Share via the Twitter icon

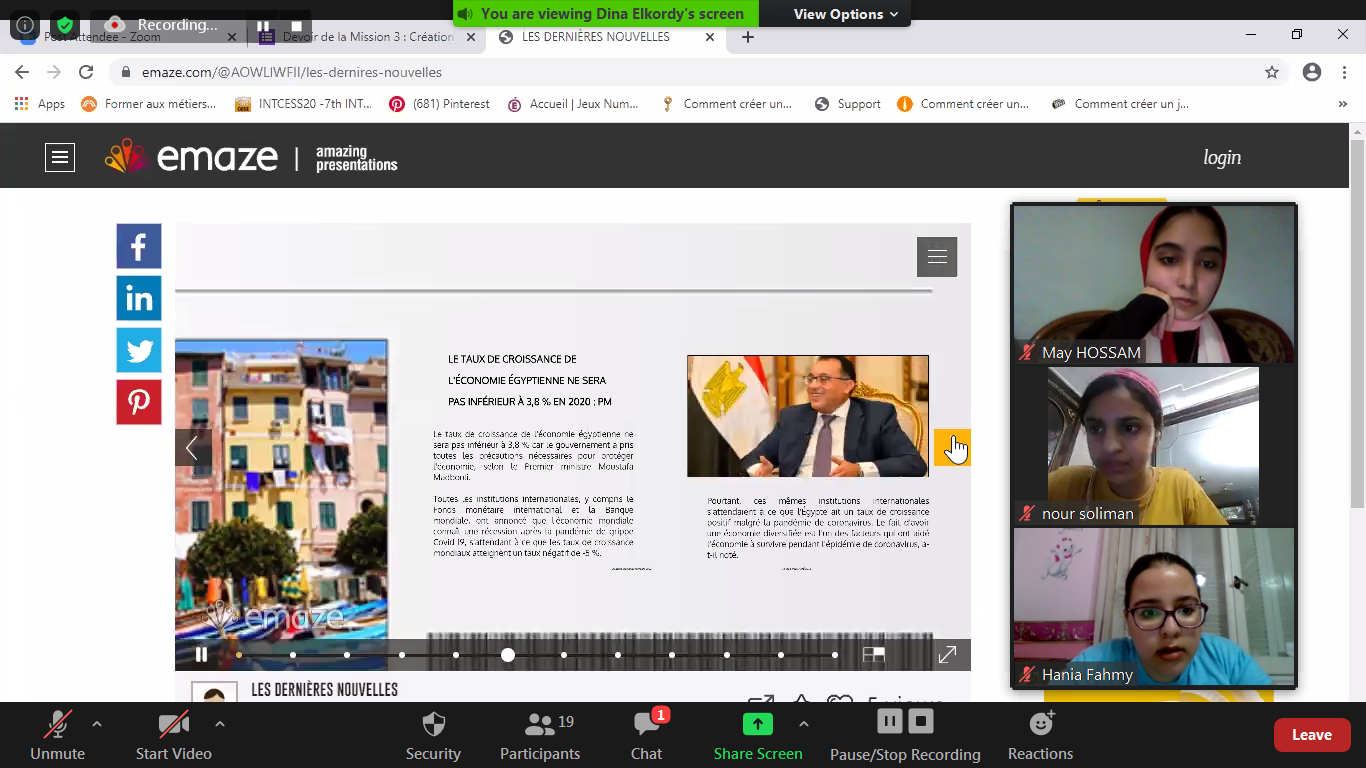[138, 350]
